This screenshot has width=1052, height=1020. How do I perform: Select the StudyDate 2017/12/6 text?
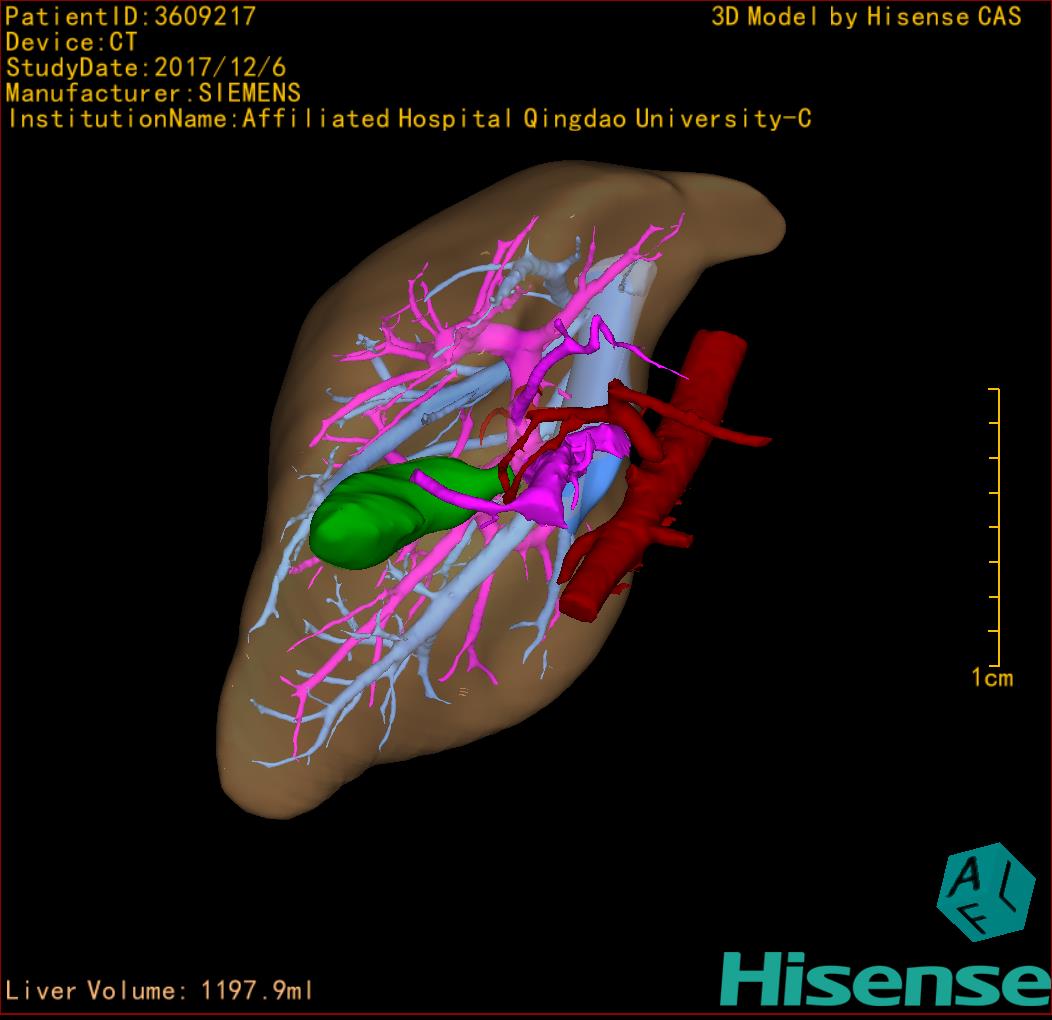tap(146, 68)
